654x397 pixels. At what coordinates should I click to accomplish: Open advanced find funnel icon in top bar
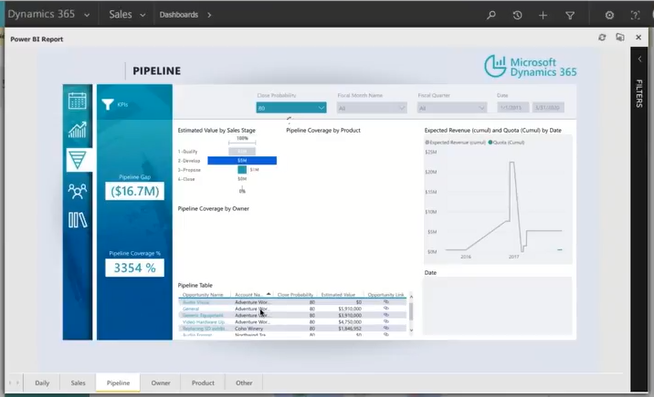570,15
